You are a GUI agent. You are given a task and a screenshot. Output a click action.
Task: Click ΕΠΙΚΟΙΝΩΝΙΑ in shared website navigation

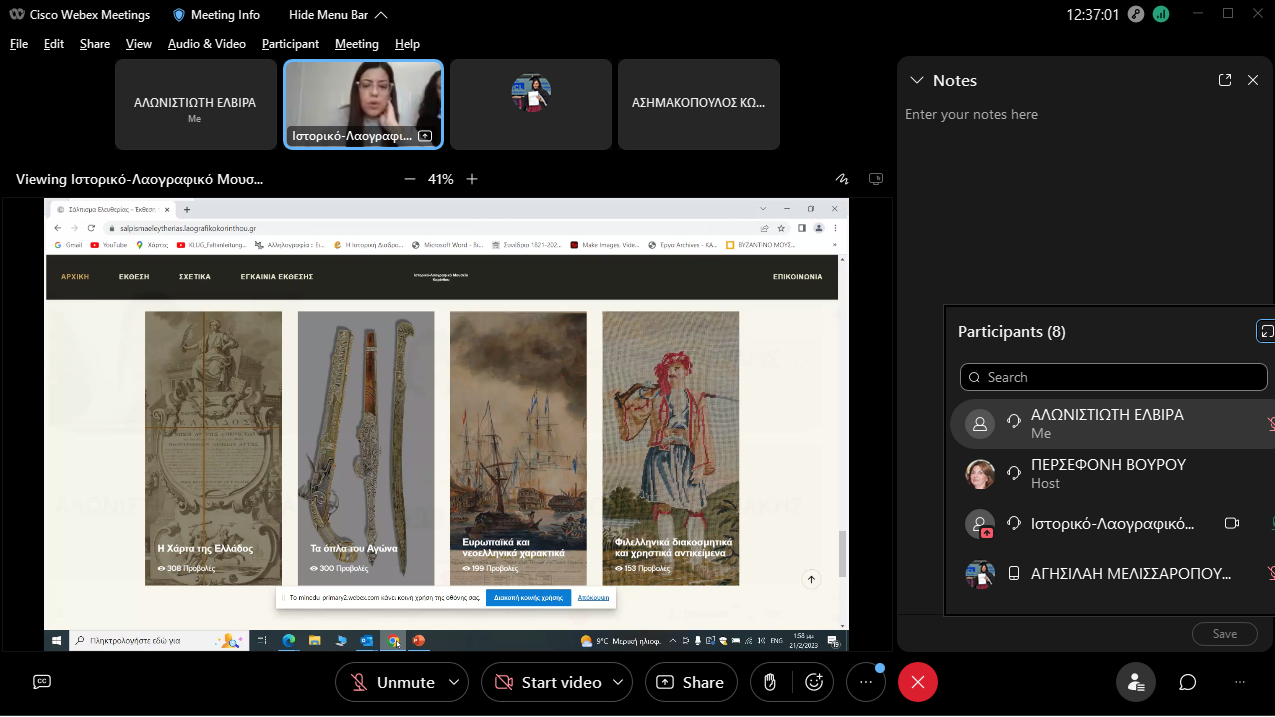(798, 277)
